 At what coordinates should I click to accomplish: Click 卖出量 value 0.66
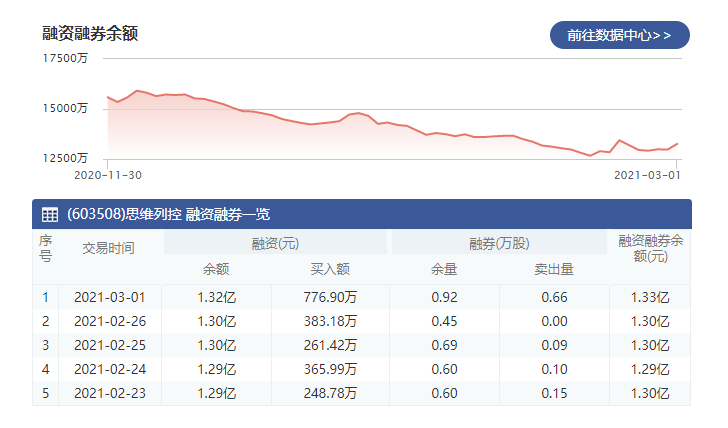tap(554, 297)
